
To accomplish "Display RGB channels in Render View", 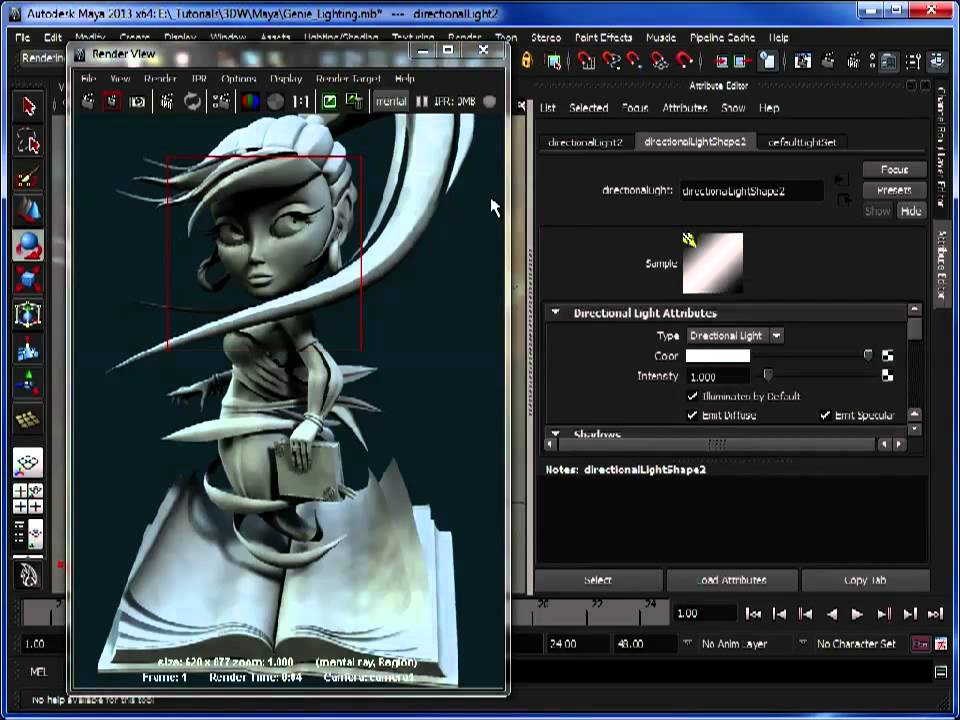I will [x=250, y=102].
